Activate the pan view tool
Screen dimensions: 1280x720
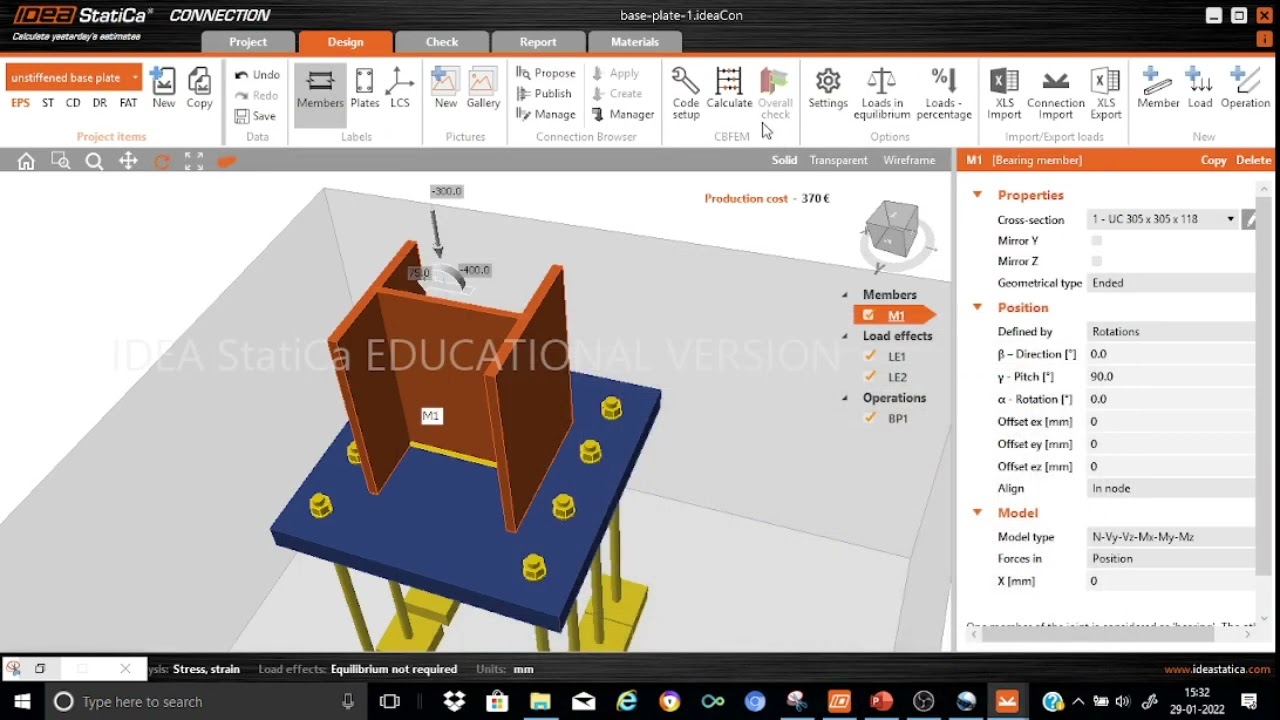tap(128, 161)
